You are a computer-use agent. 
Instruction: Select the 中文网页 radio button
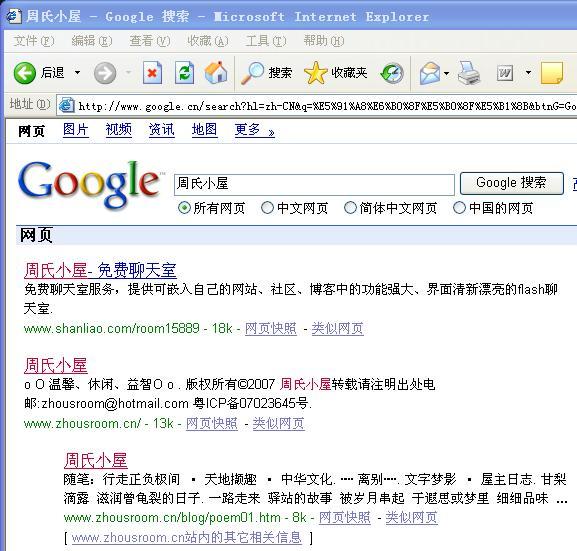click(267, 208)
